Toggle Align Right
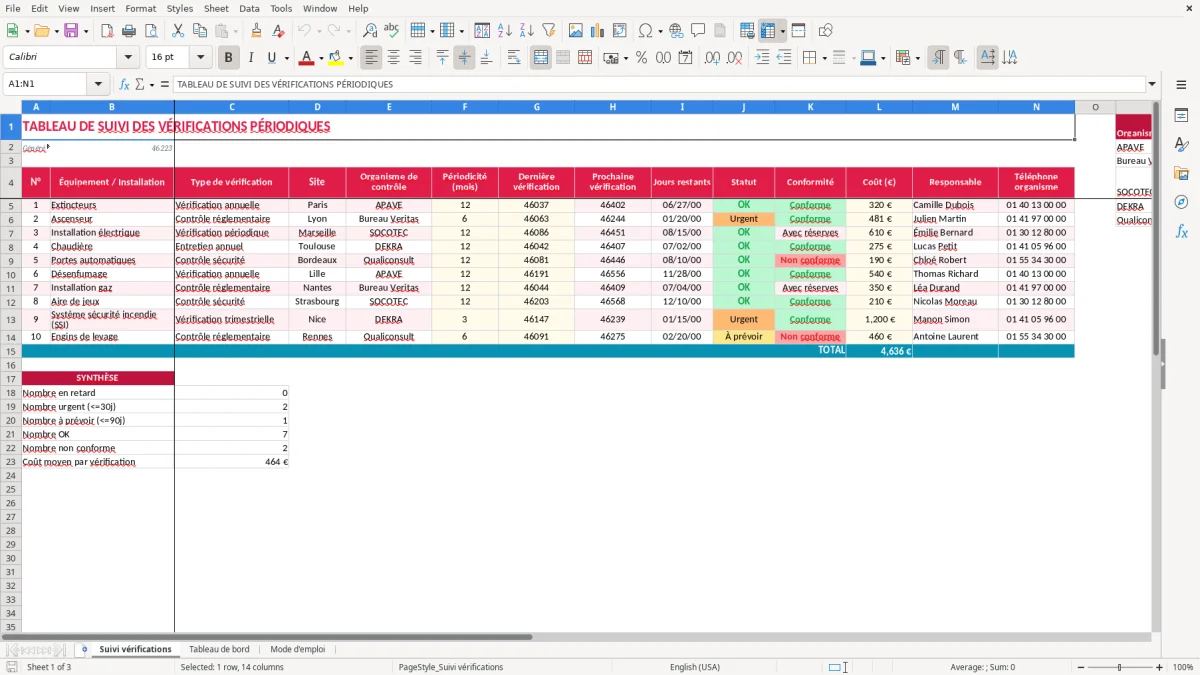 (x=415, y=58)
